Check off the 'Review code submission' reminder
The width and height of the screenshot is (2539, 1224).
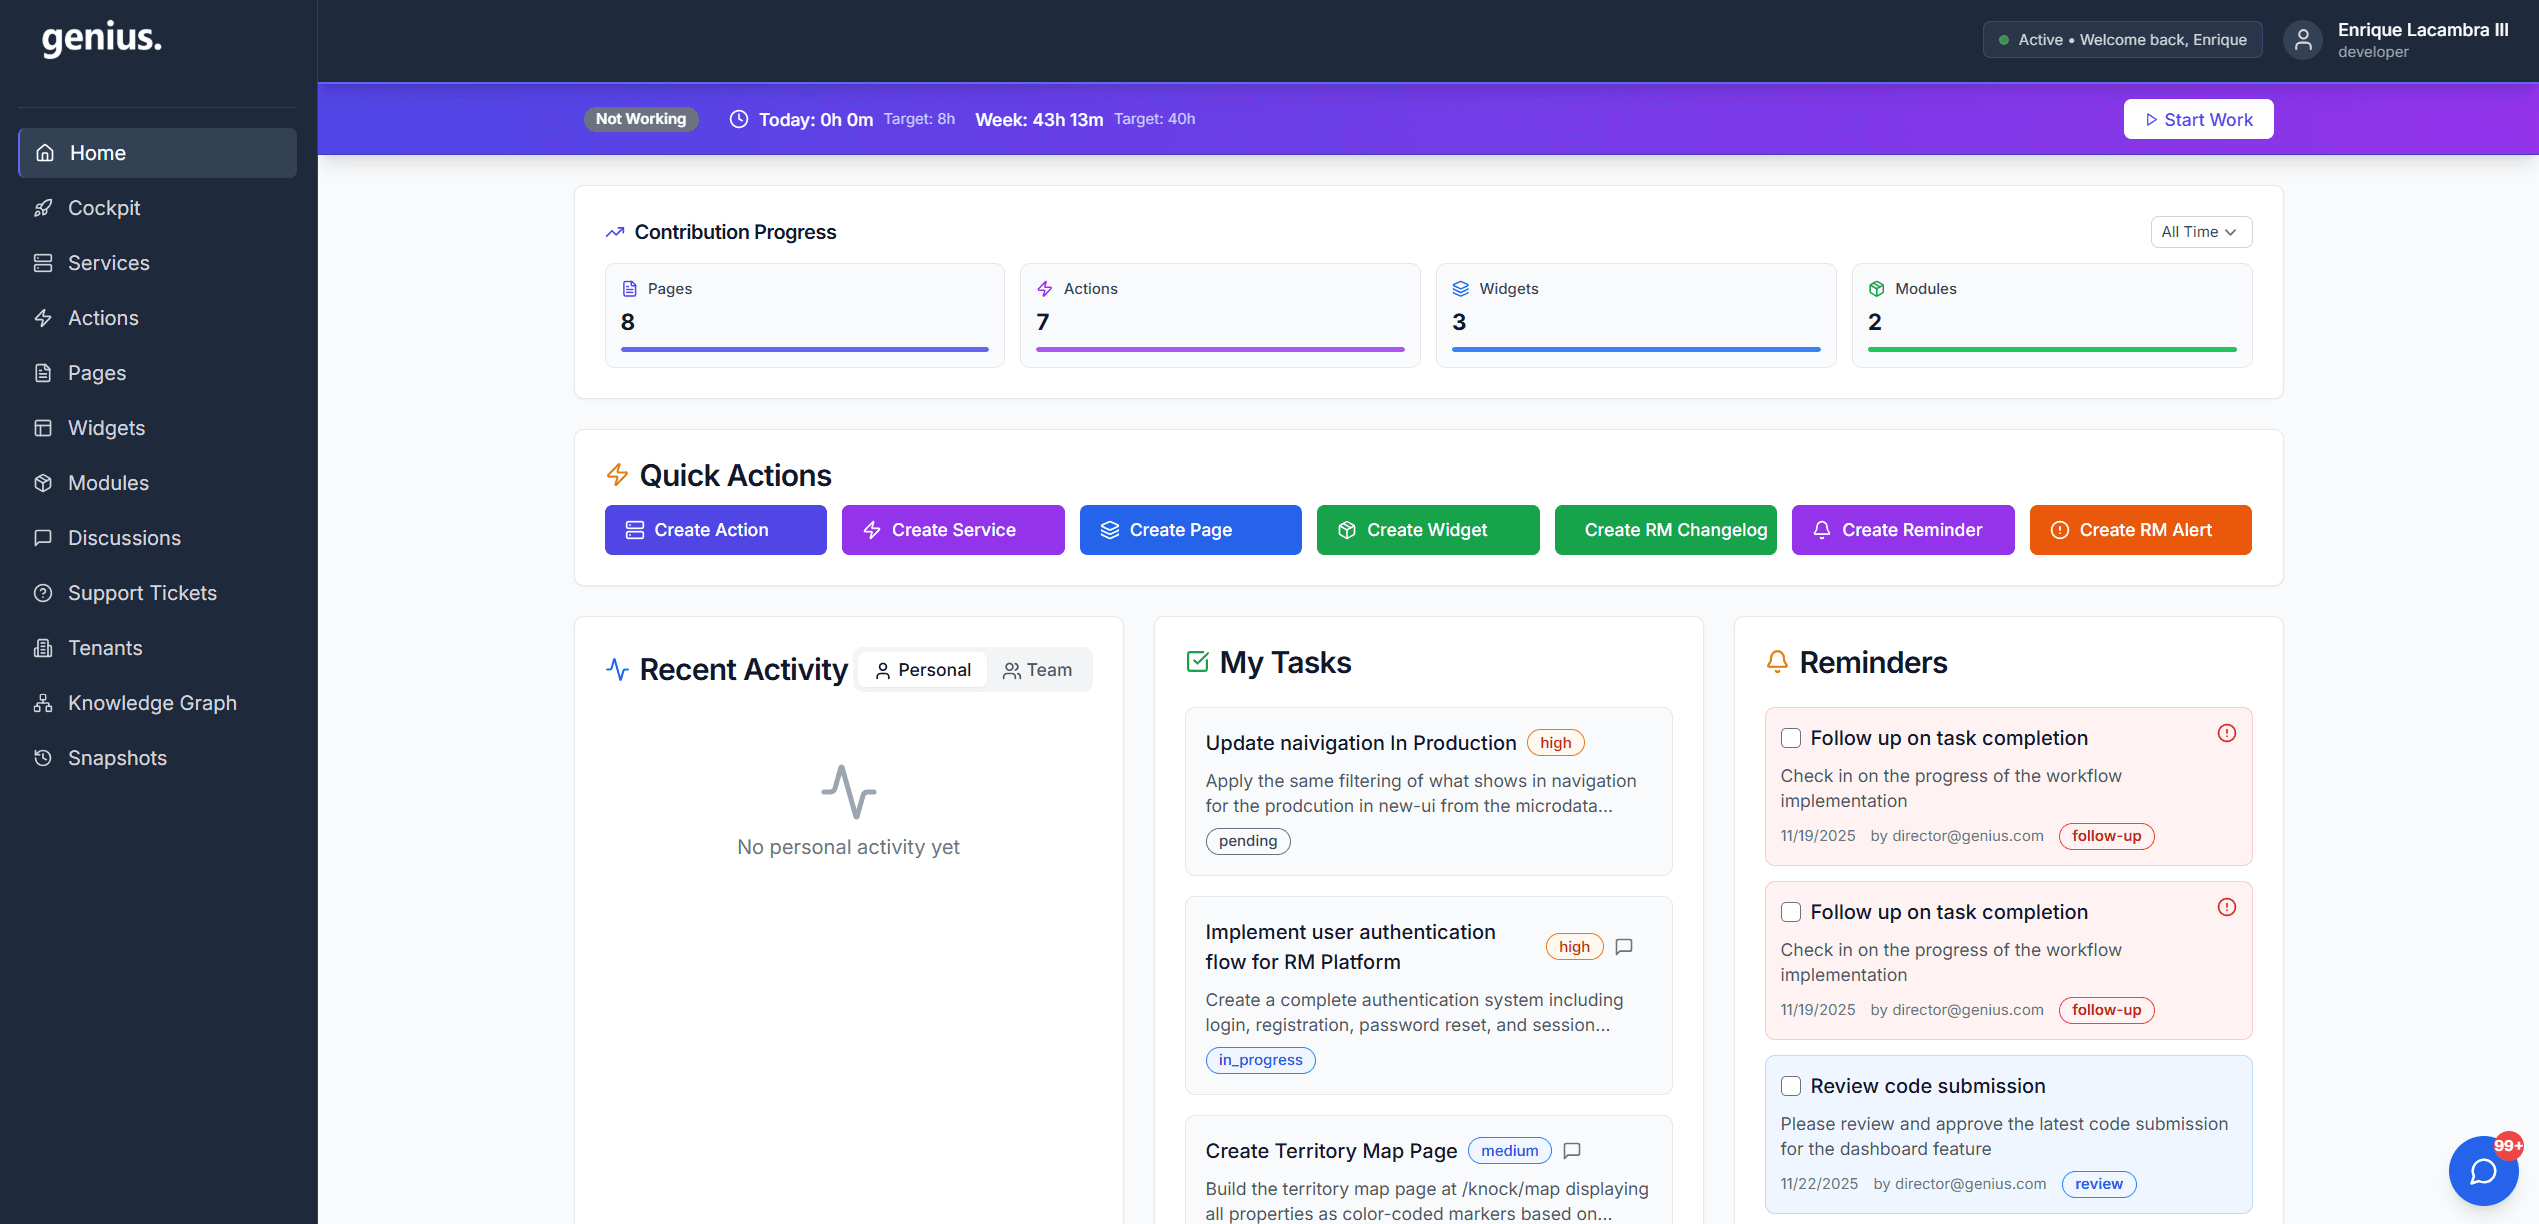pos(1790,1085)
